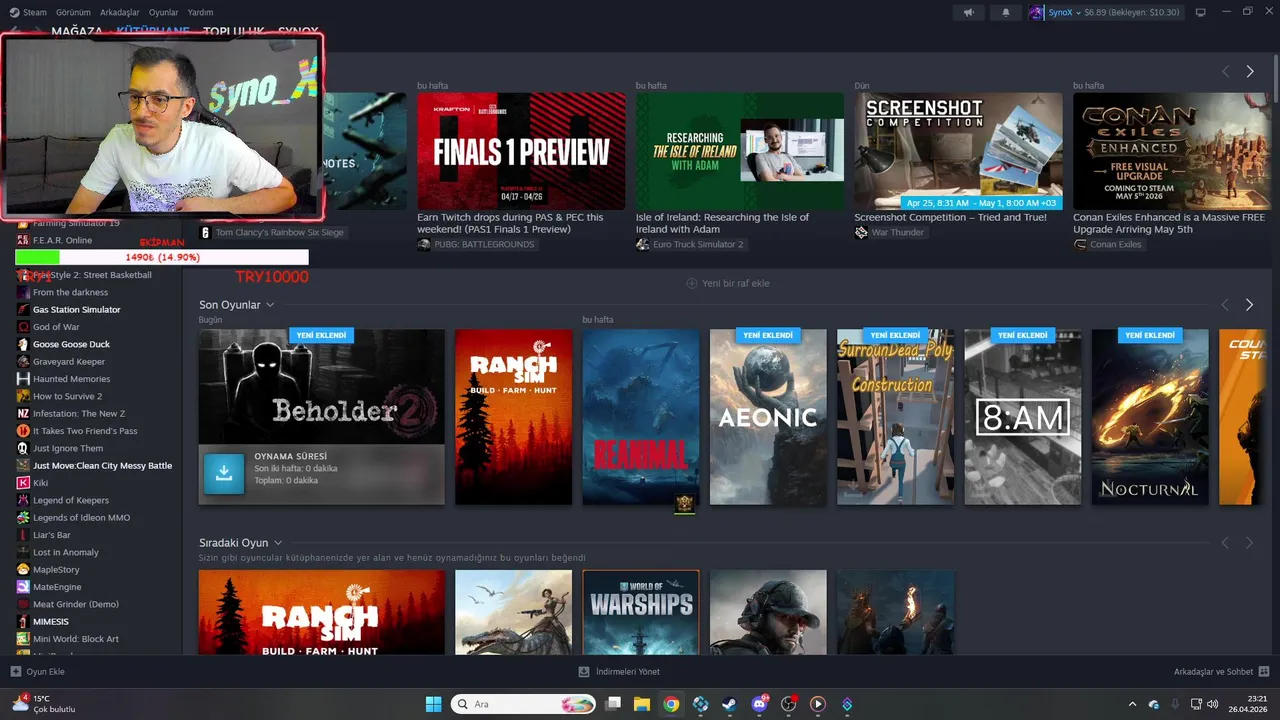Click the Steam taskbar icon
This screenshot has width=1280, height=720.
(x=730, y=704)
